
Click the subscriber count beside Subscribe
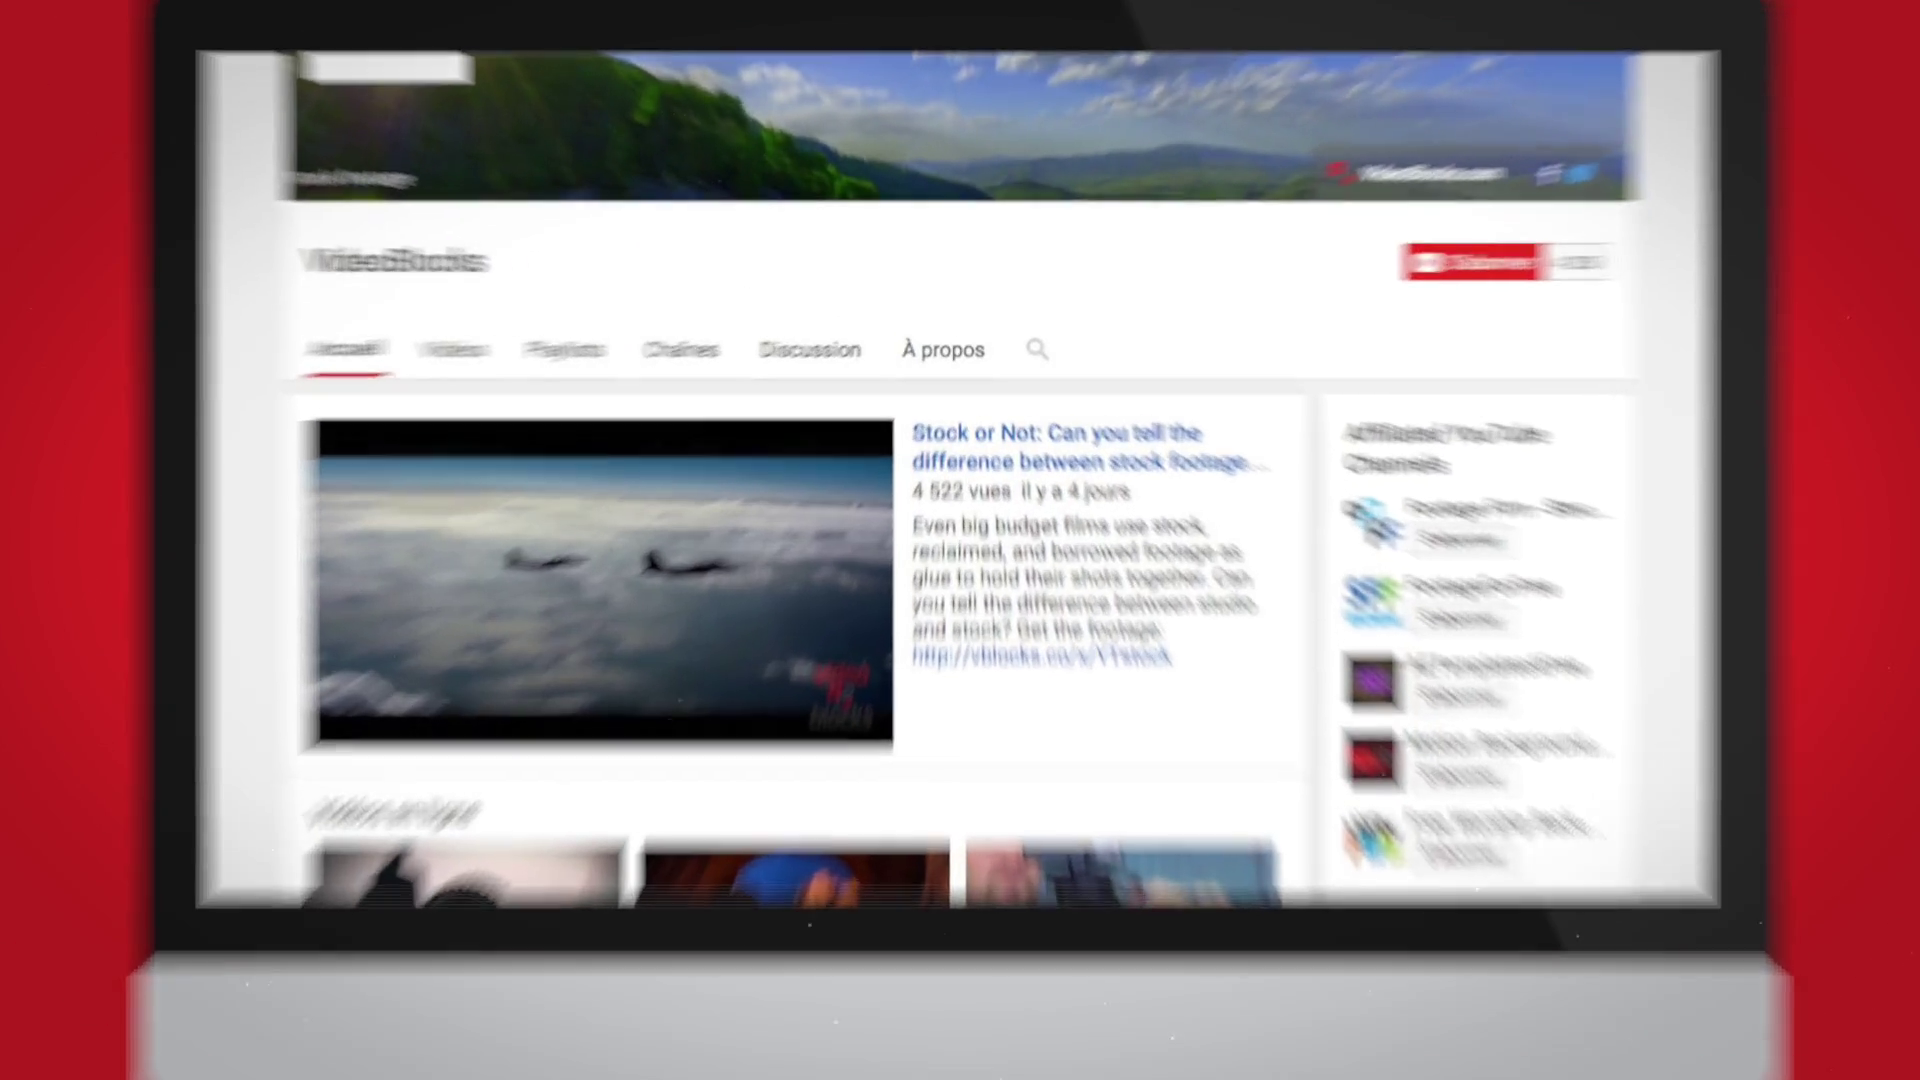click(1580, 262)
